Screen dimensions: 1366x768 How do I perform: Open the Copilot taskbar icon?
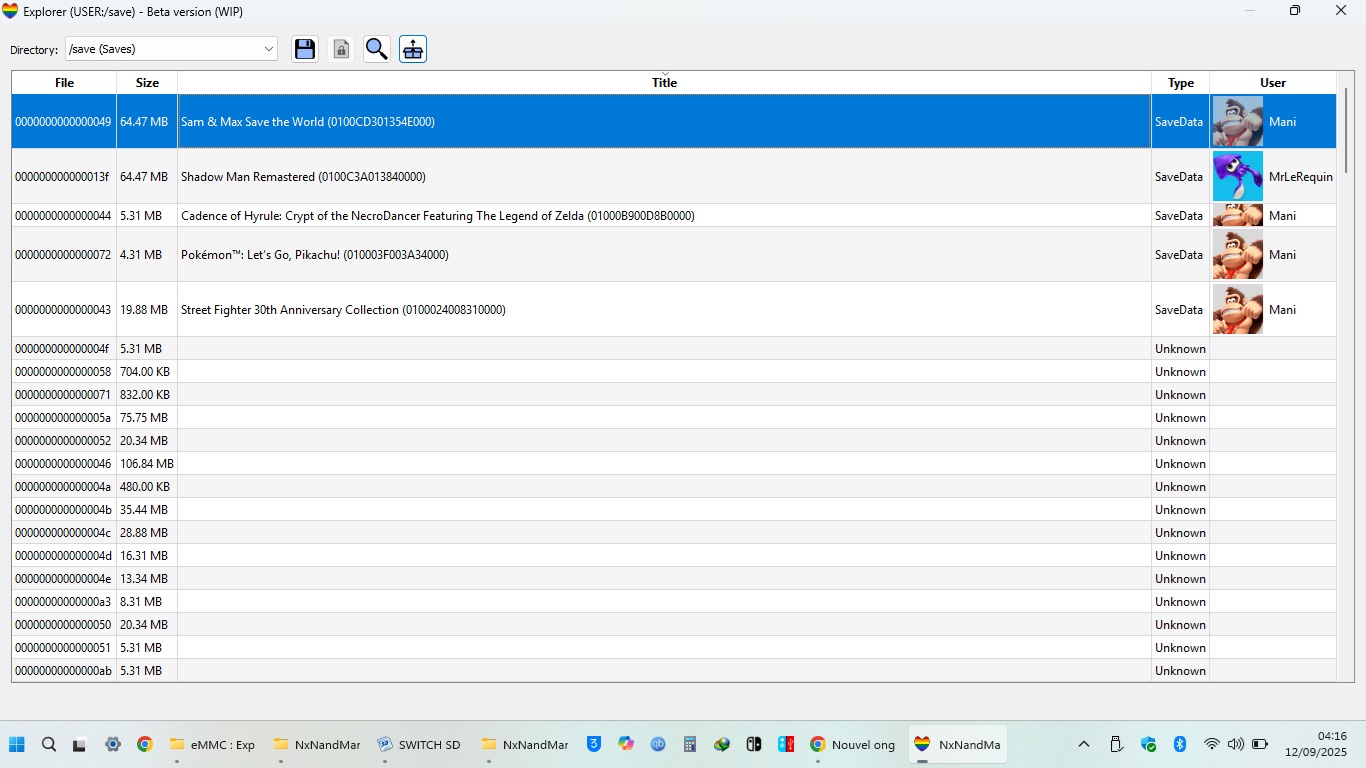[626, 744]
